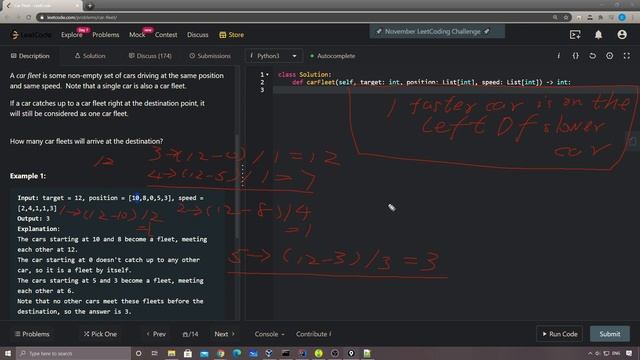The height and width of the screenshot is (360, 640).
Task: Open a new Chrome tab
Action: point(90,6)
